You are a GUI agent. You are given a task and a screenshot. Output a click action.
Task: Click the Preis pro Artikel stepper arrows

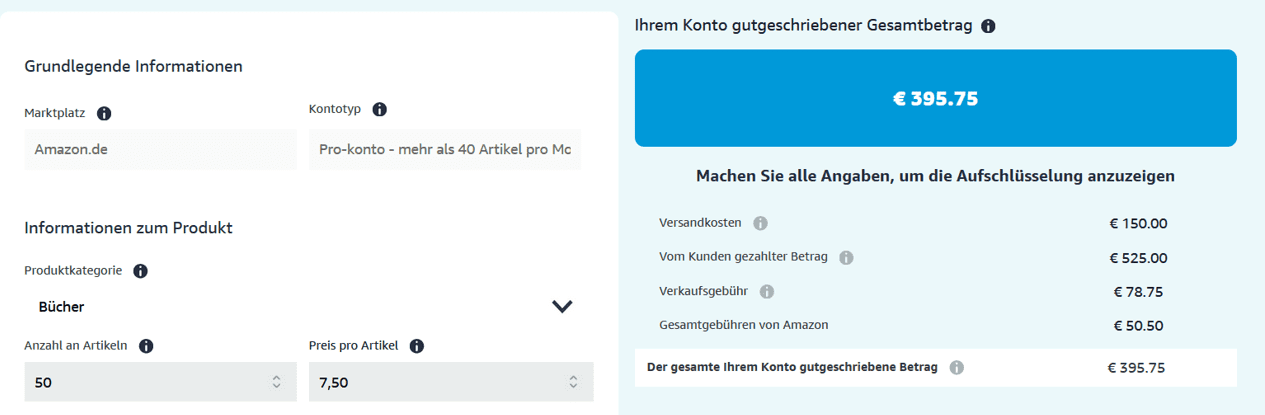573,382
